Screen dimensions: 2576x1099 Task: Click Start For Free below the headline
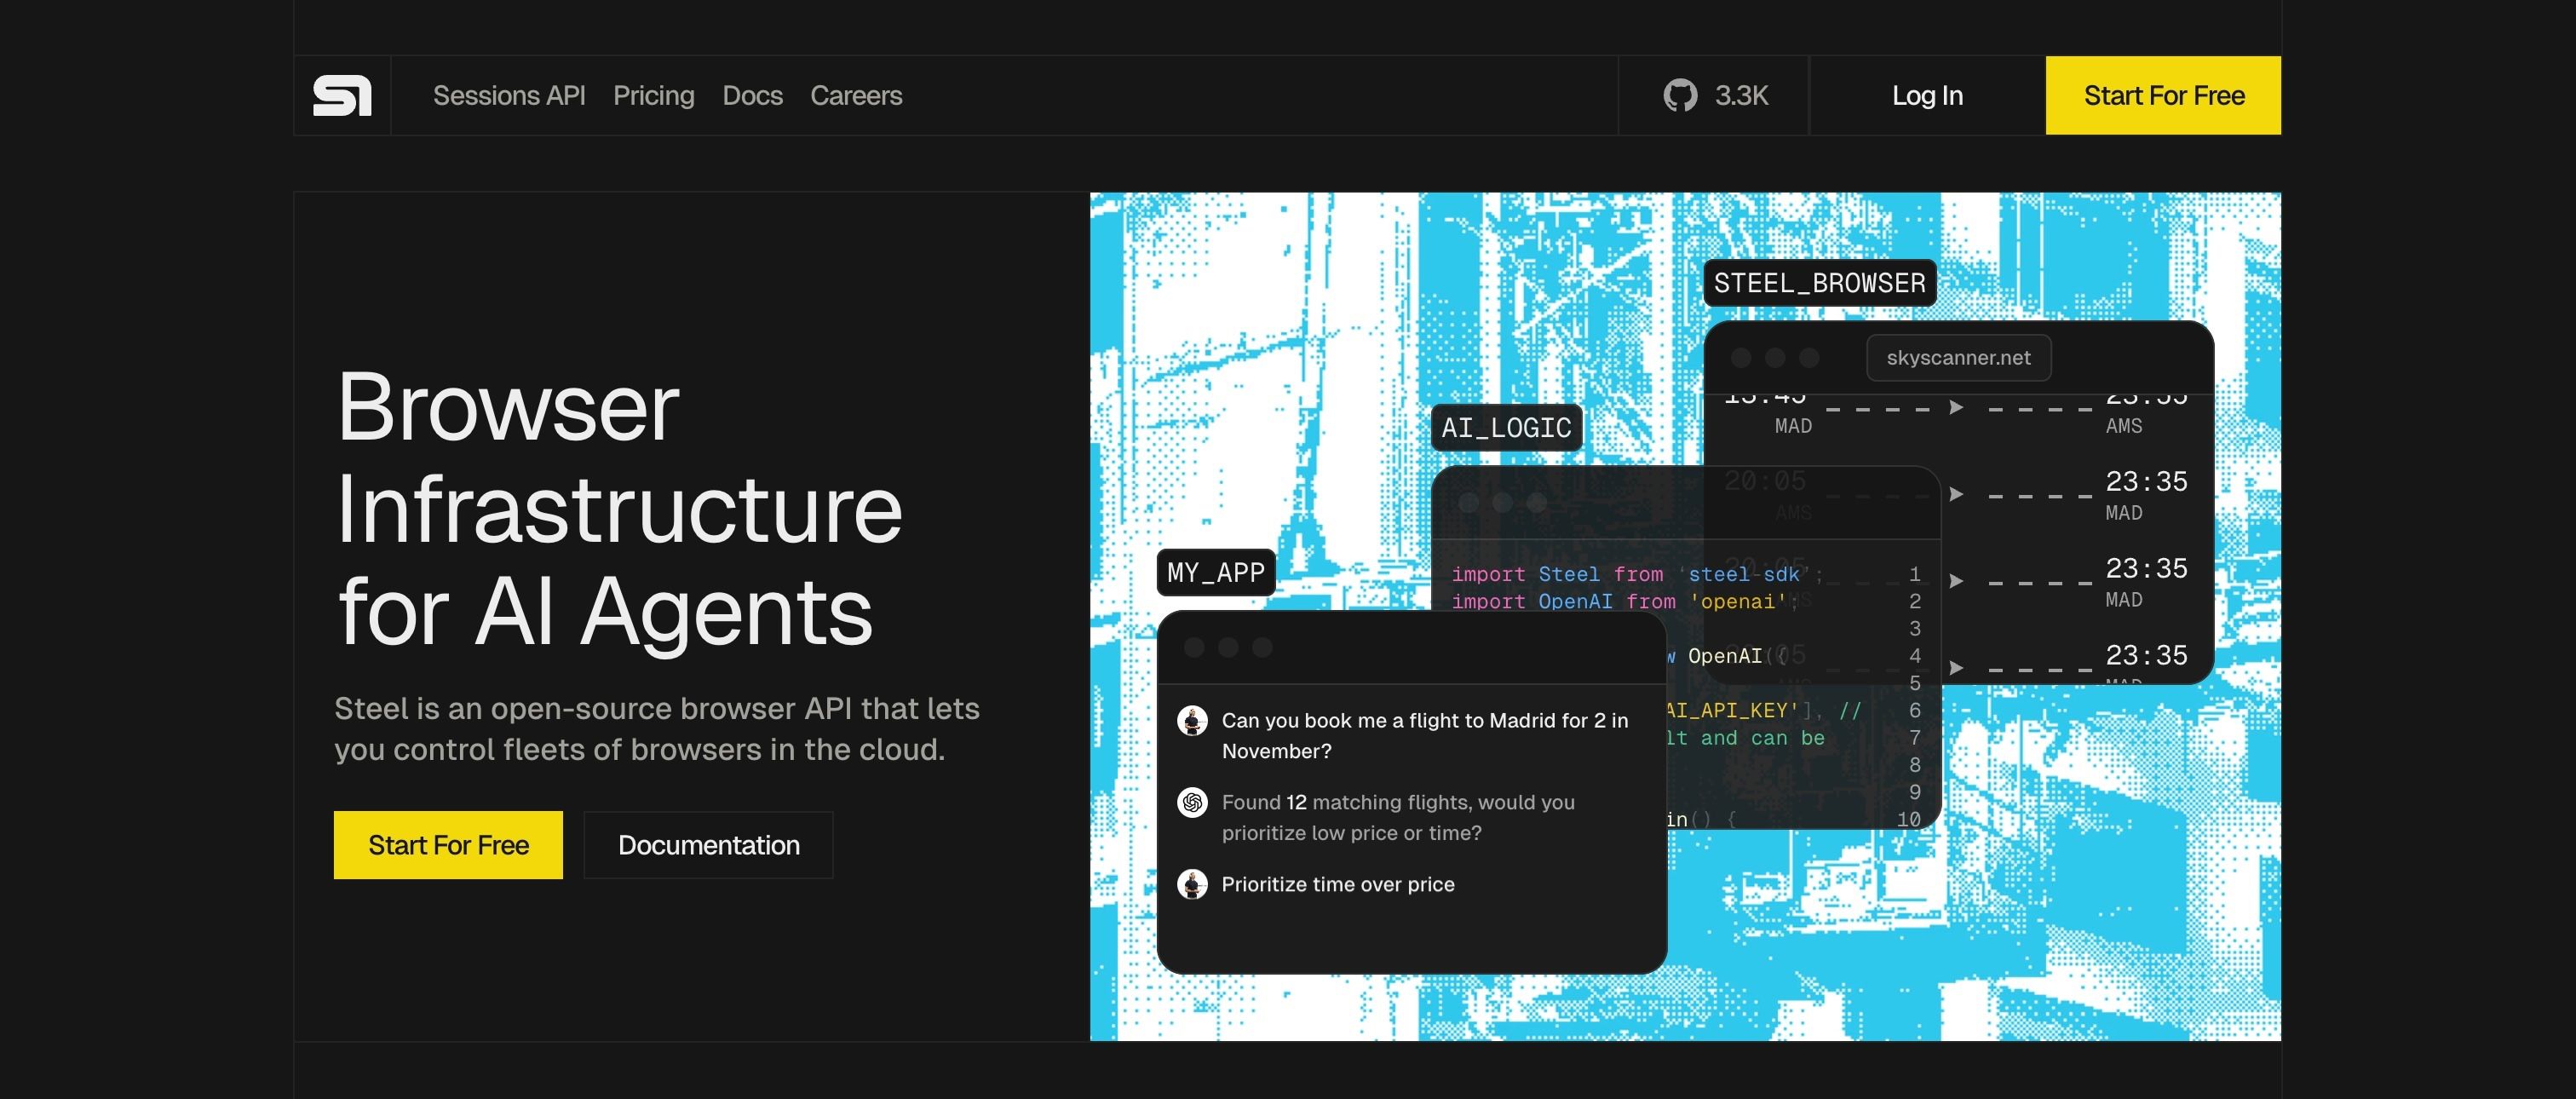[448, 845]
